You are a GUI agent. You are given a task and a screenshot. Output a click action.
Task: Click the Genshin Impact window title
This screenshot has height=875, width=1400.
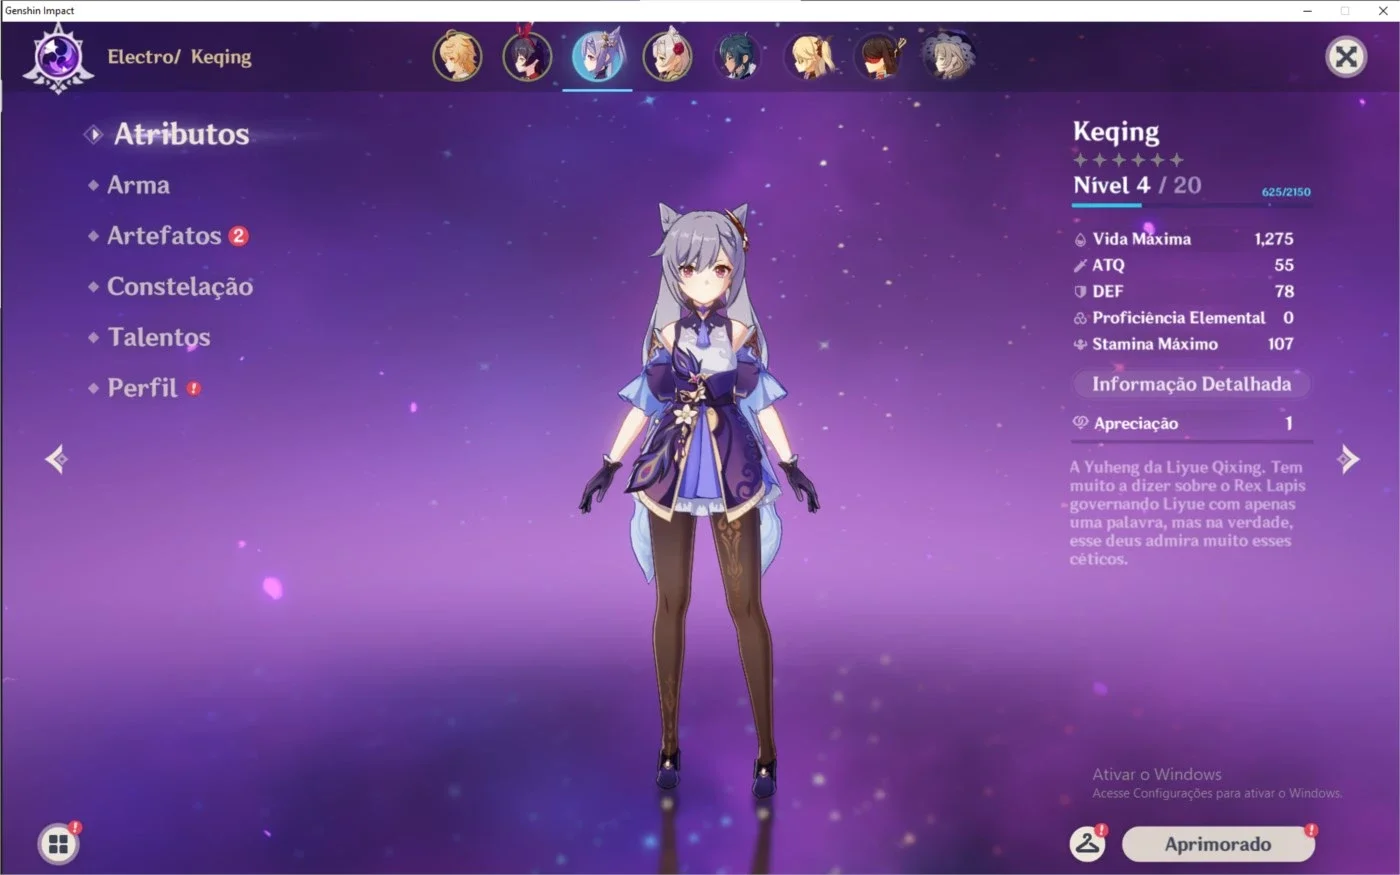40,10
